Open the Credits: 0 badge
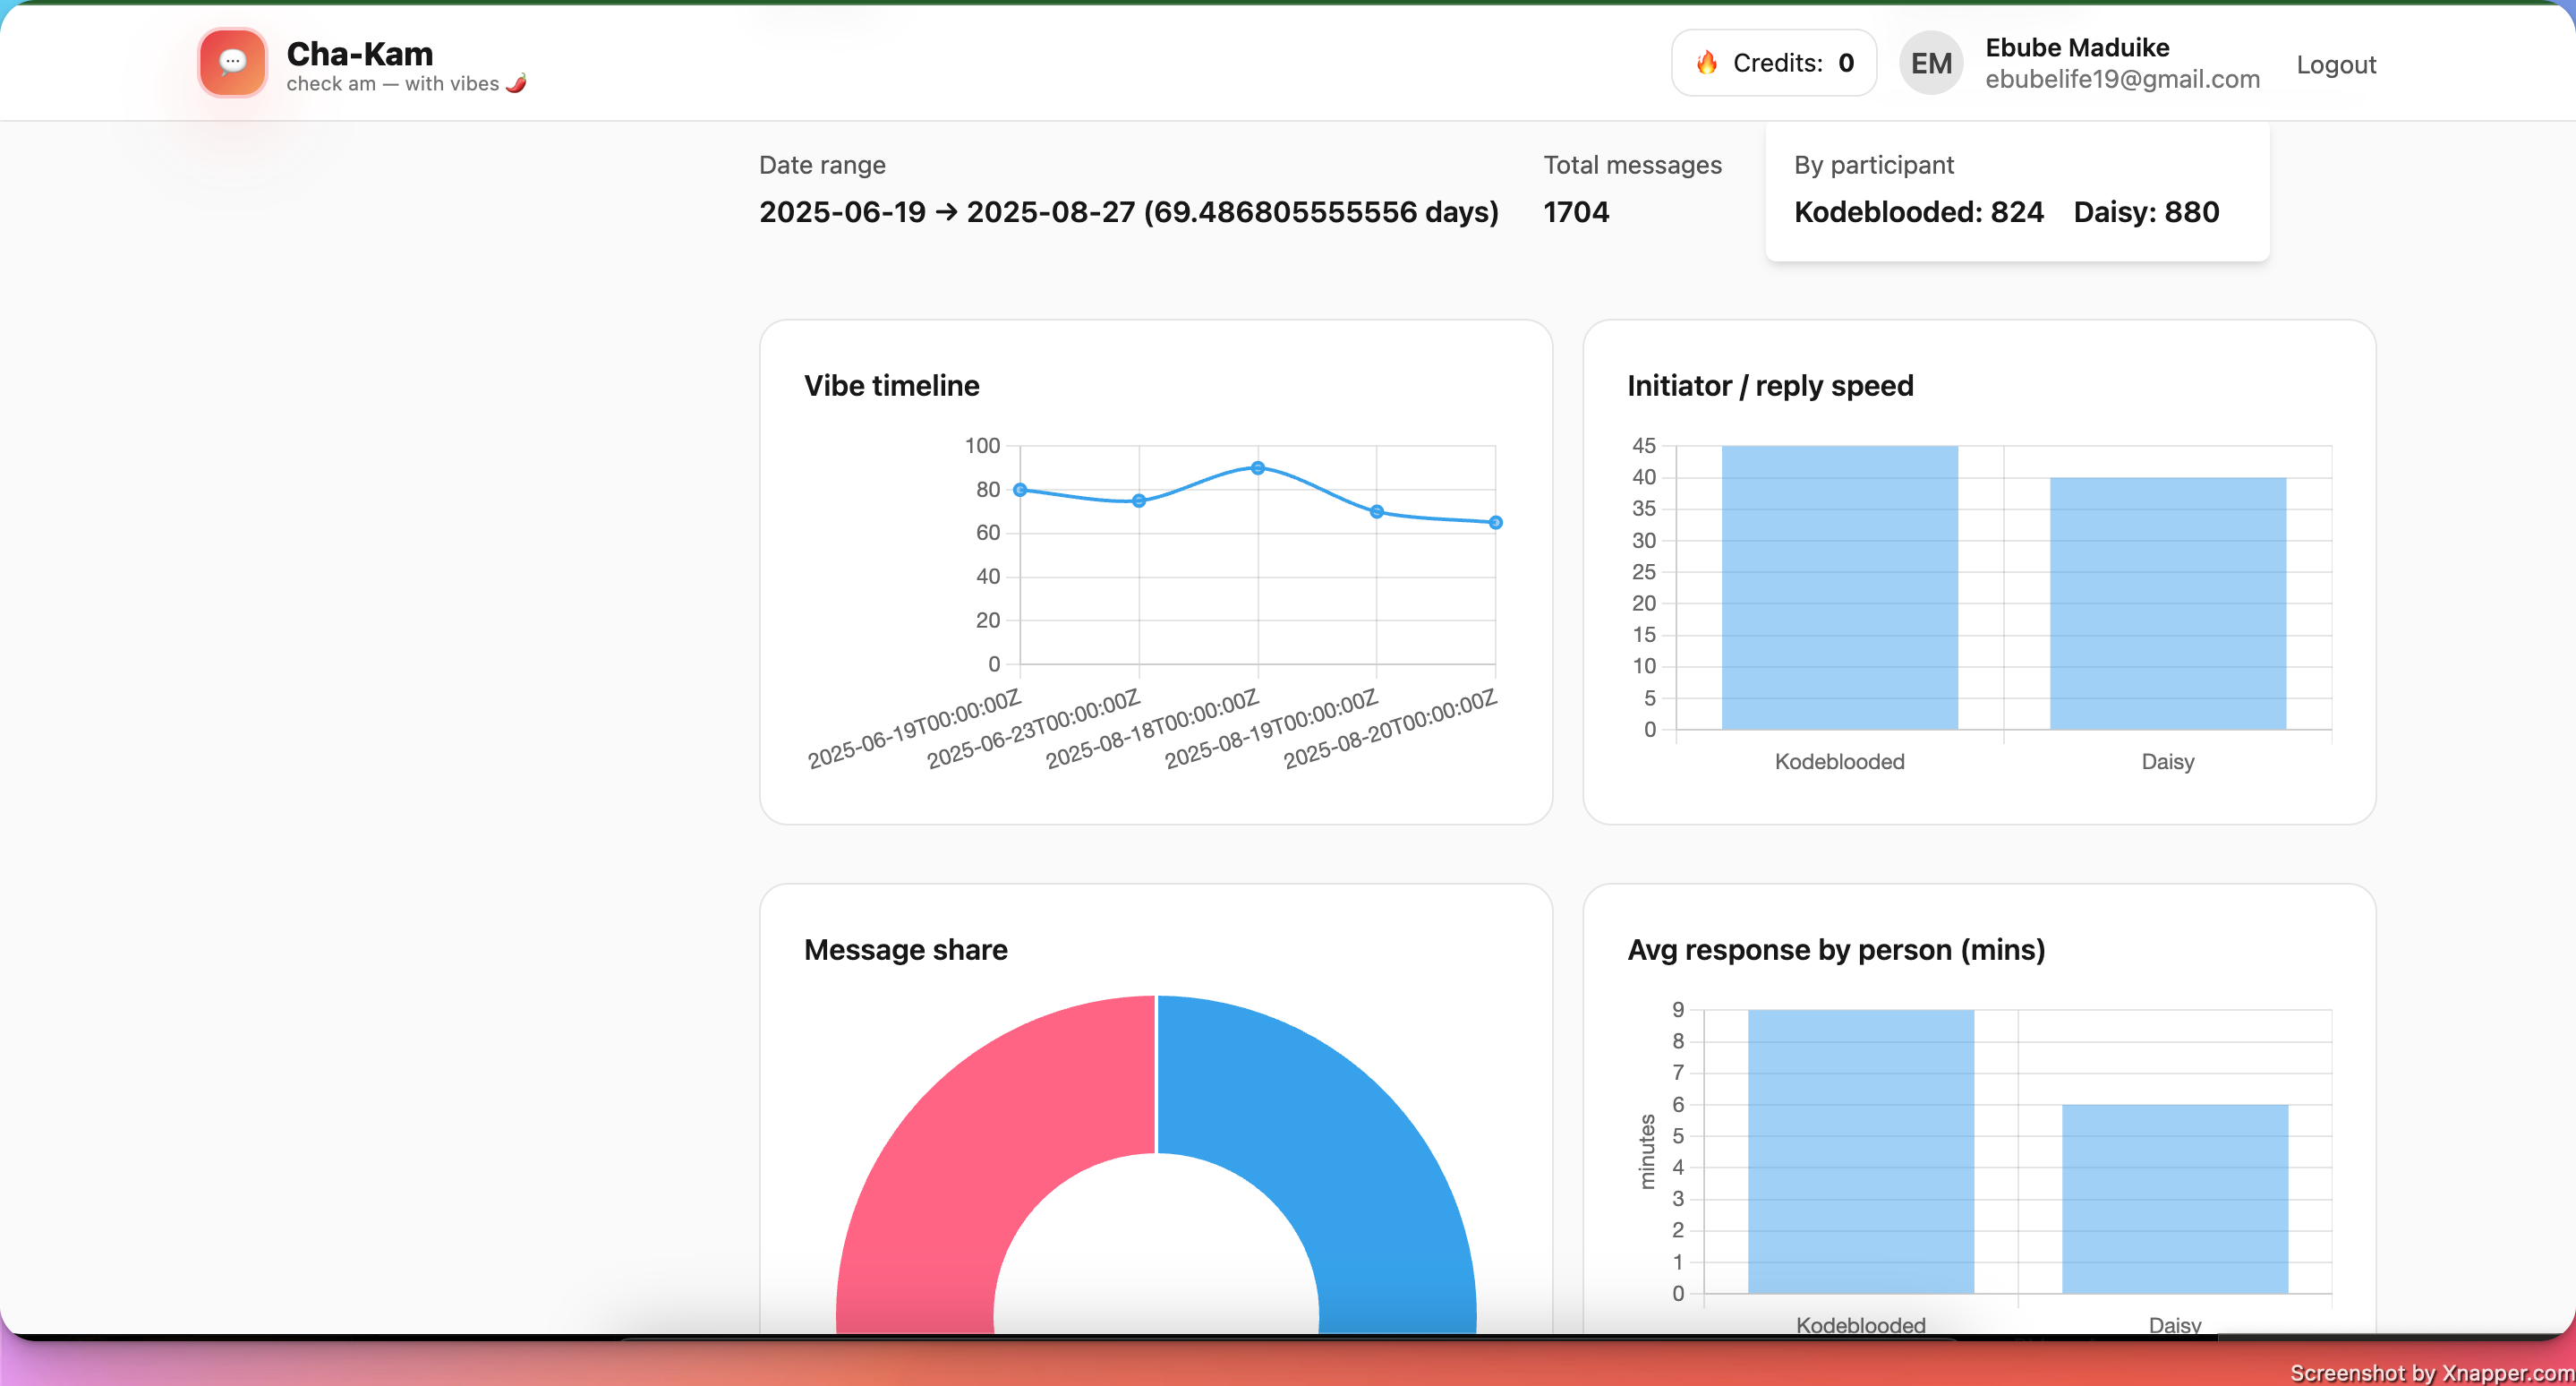 1773,63
